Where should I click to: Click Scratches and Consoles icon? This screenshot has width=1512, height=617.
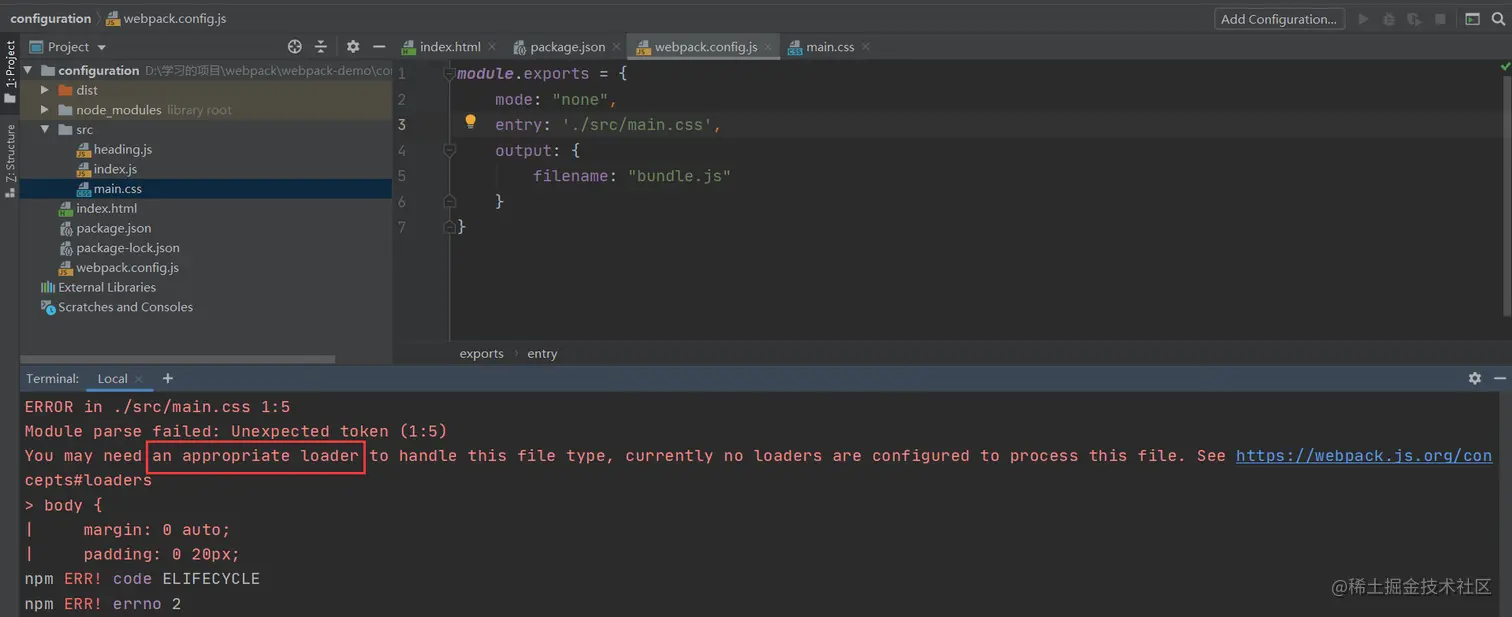[47, 307]
